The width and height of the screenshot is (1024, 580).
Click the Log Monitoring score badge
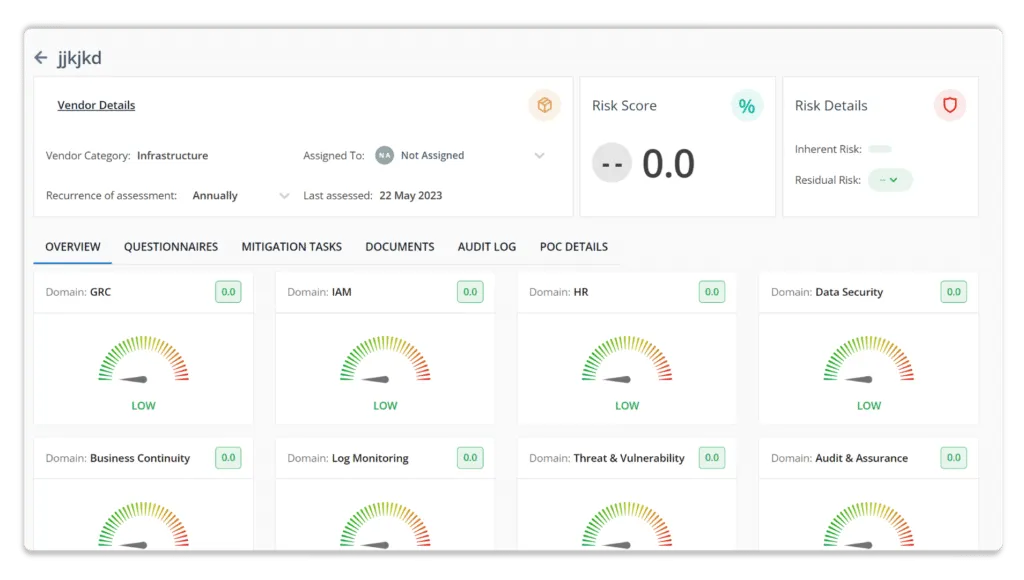pyautogui.click(x=470, y=458)
